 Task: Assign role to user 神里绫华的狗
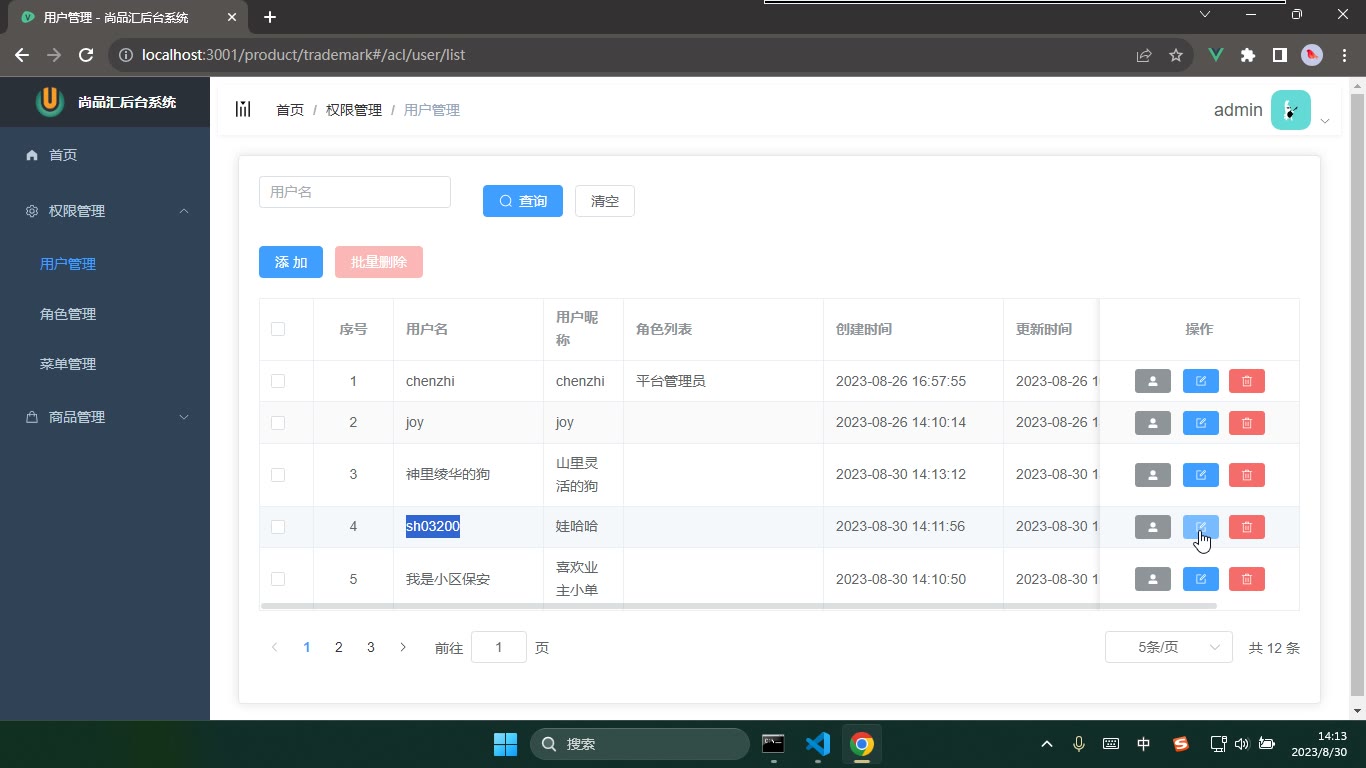click(x=1152, y=475)
